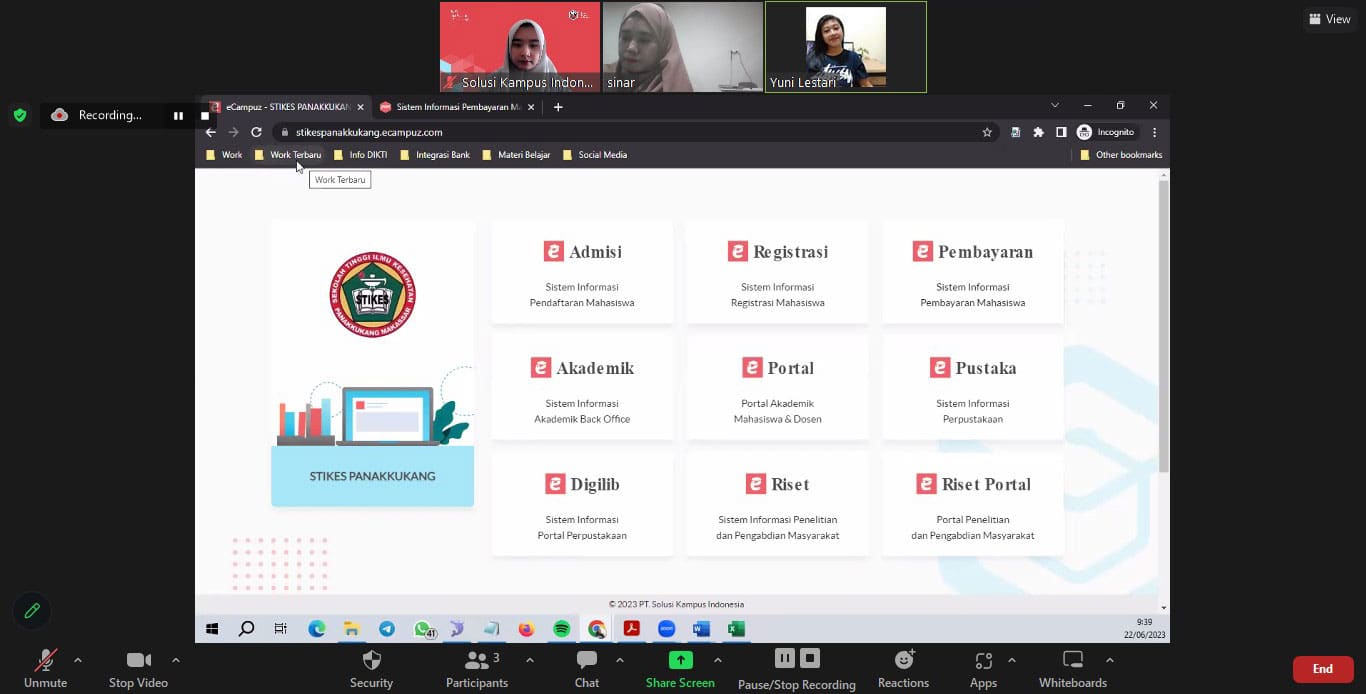
Task: Open the Riset Portal card
Action: [x=973, y=504]
